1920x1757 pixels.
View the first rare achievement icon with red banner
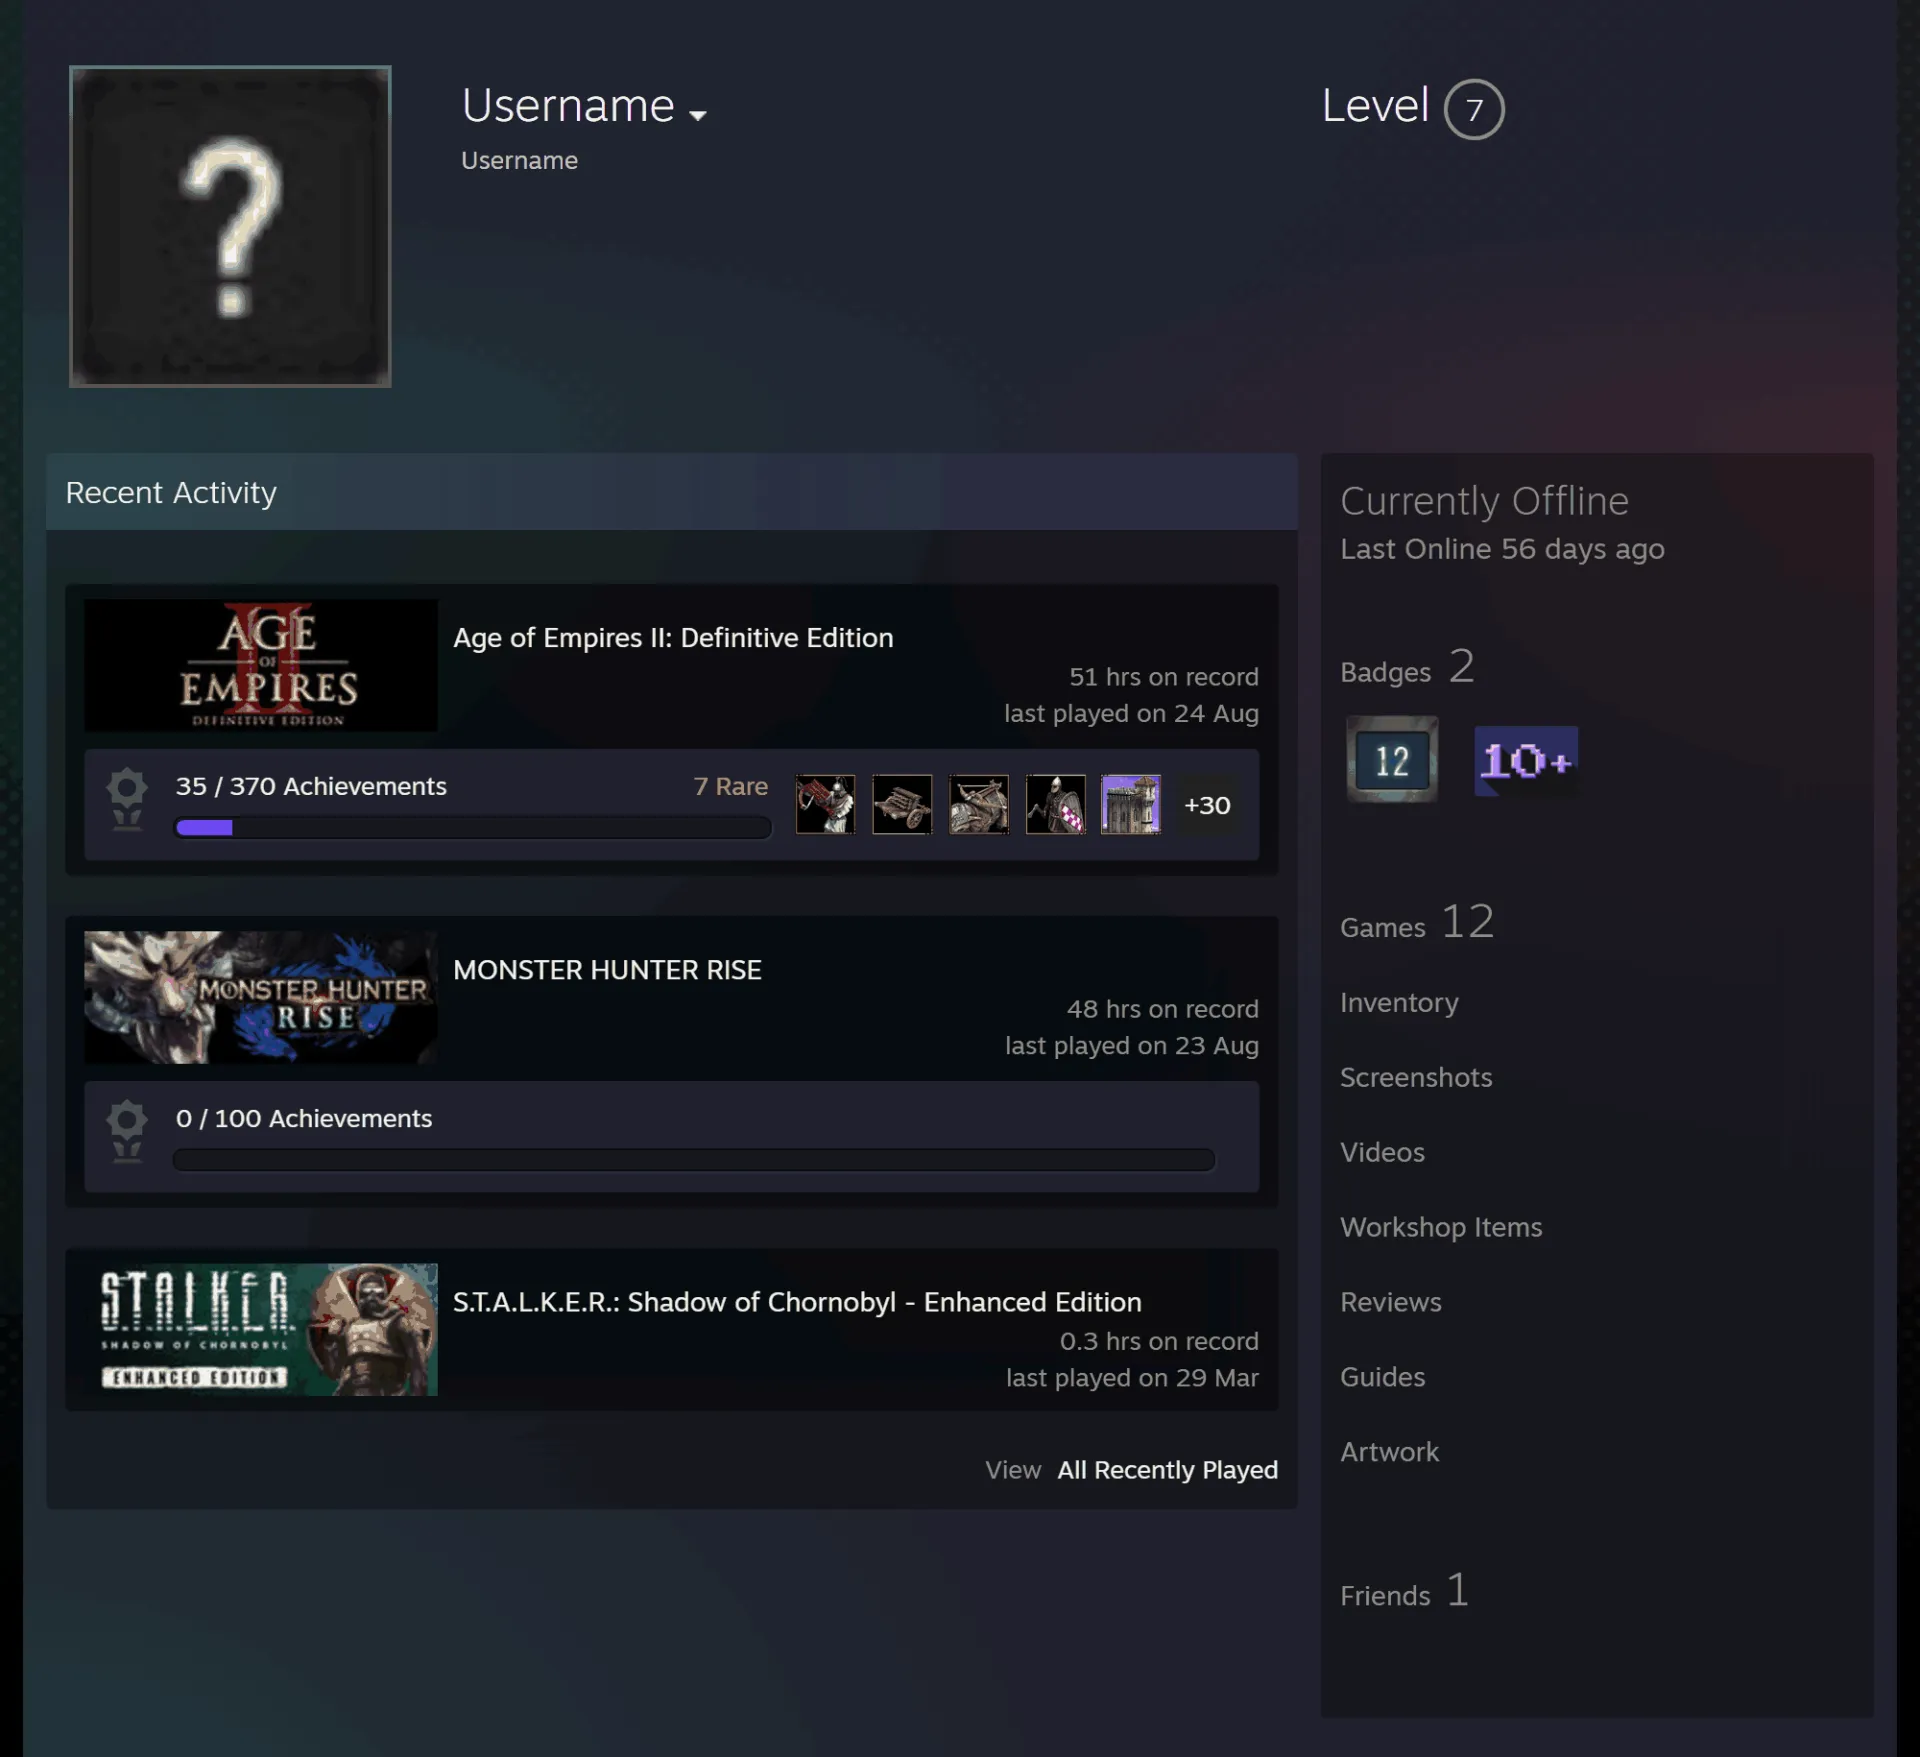click(825, 804)
